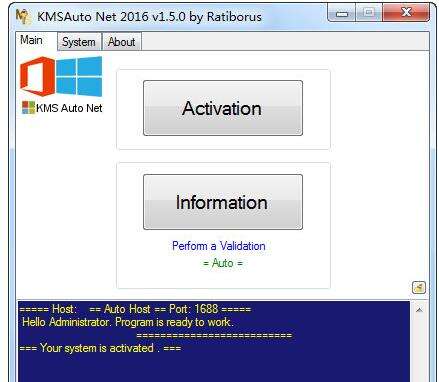This screenshot has width=439, height=382.
Task: Click the log scrollbar up arrow
Action: click(x=419, y=310)
